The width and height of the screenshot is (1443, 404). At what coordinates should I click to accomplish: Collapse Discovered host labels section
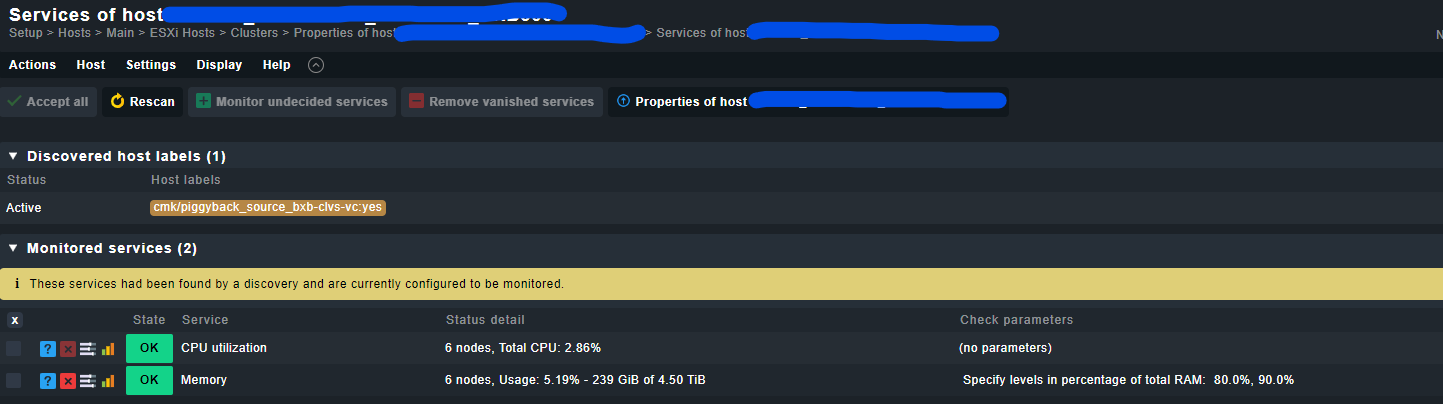13,156
